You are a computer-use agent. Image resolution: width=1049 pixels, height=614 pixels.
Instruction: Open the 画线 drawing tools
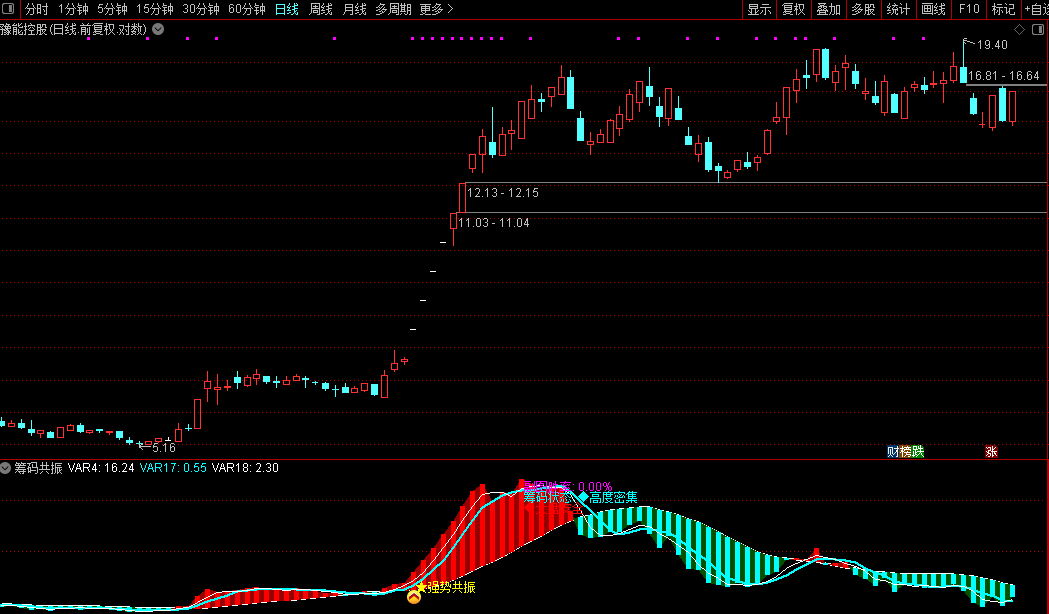(x=933, y=9)
